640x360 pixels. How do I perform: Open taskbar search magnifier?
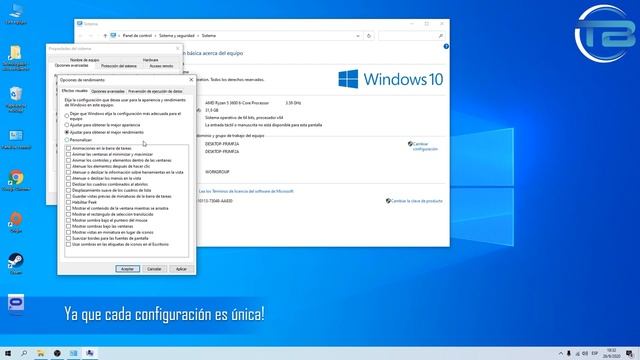(x=24, y=353)
